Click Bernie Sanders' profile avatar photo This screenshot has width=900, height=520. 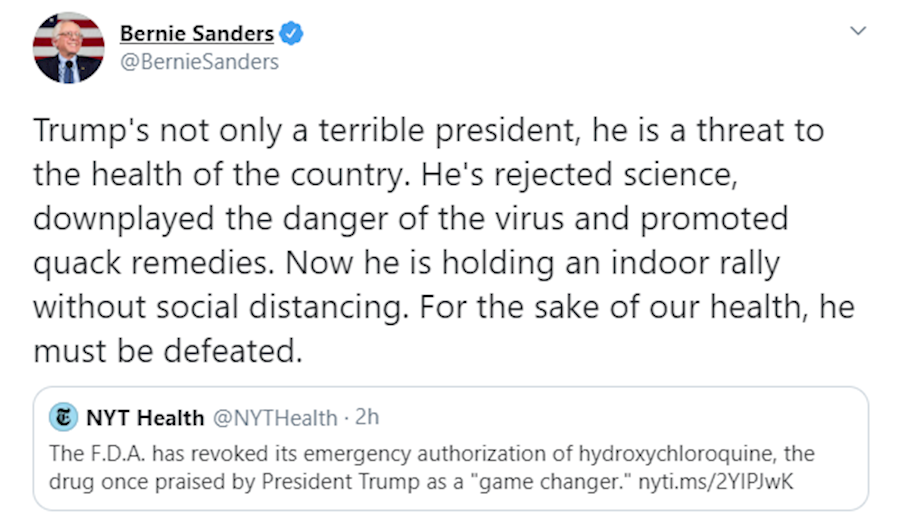pos(69,48)
